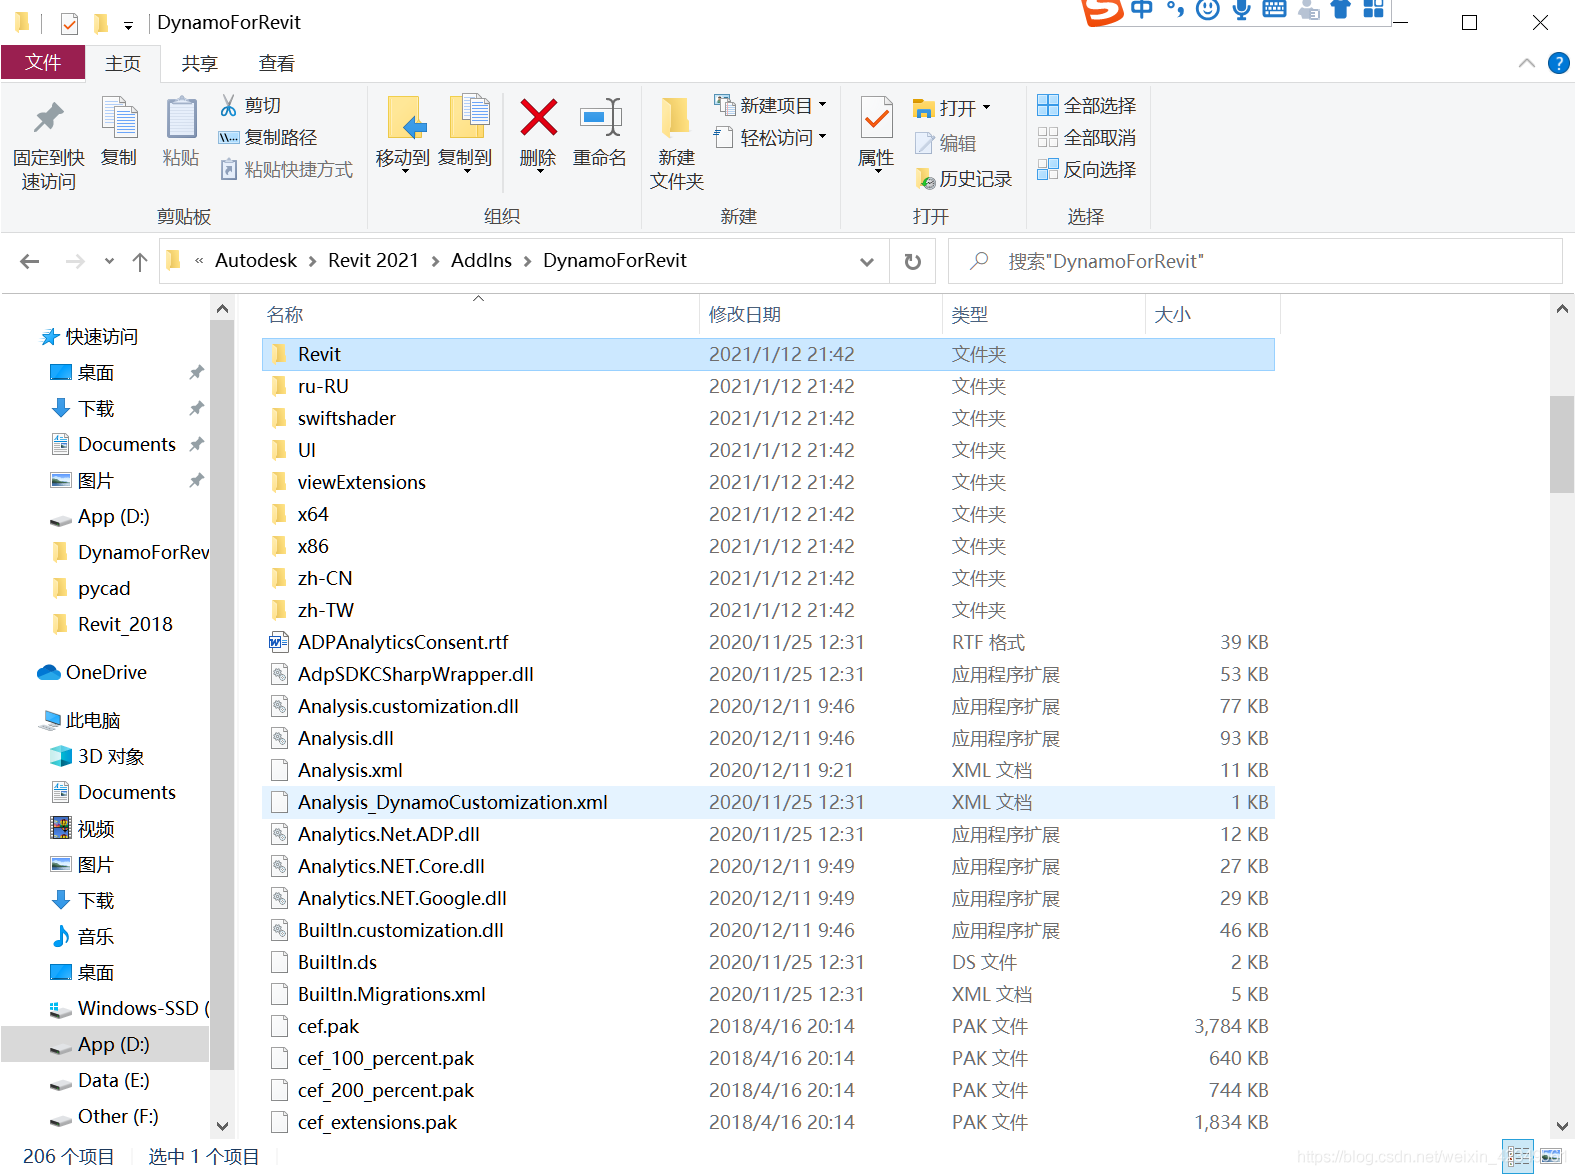This screenshot has width=1576, height=1175.
Task: Click Sogou input emoji smiley icon
Action: click(1208, 10)
